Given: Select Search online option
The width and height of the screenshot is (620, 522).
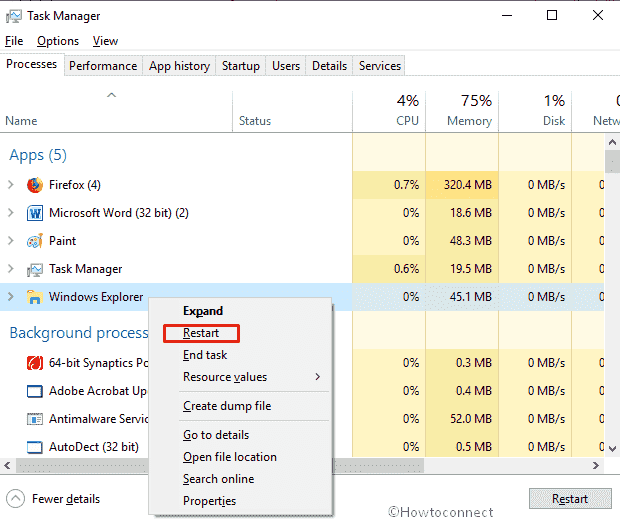Looking at the screenshot, I should [218, 479].
